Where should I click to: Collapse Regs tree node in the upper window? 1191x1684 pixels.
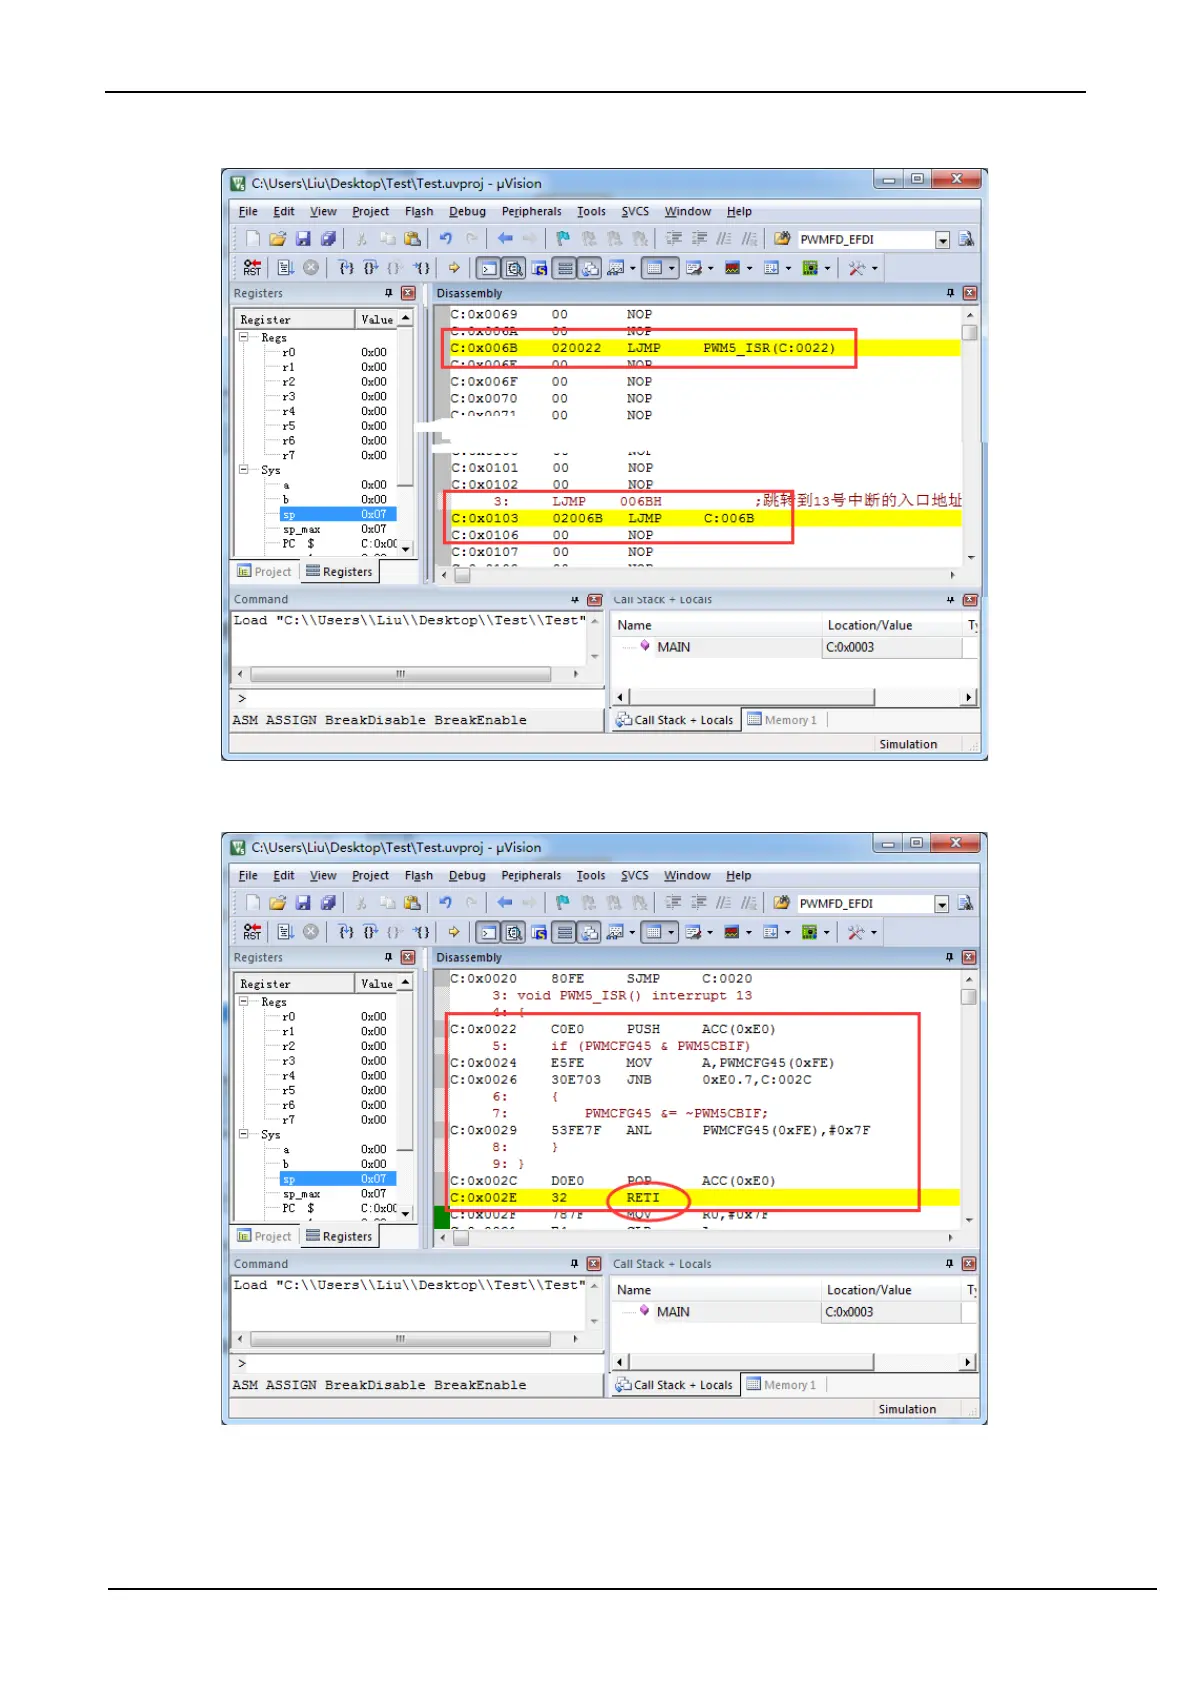(243, 337)
